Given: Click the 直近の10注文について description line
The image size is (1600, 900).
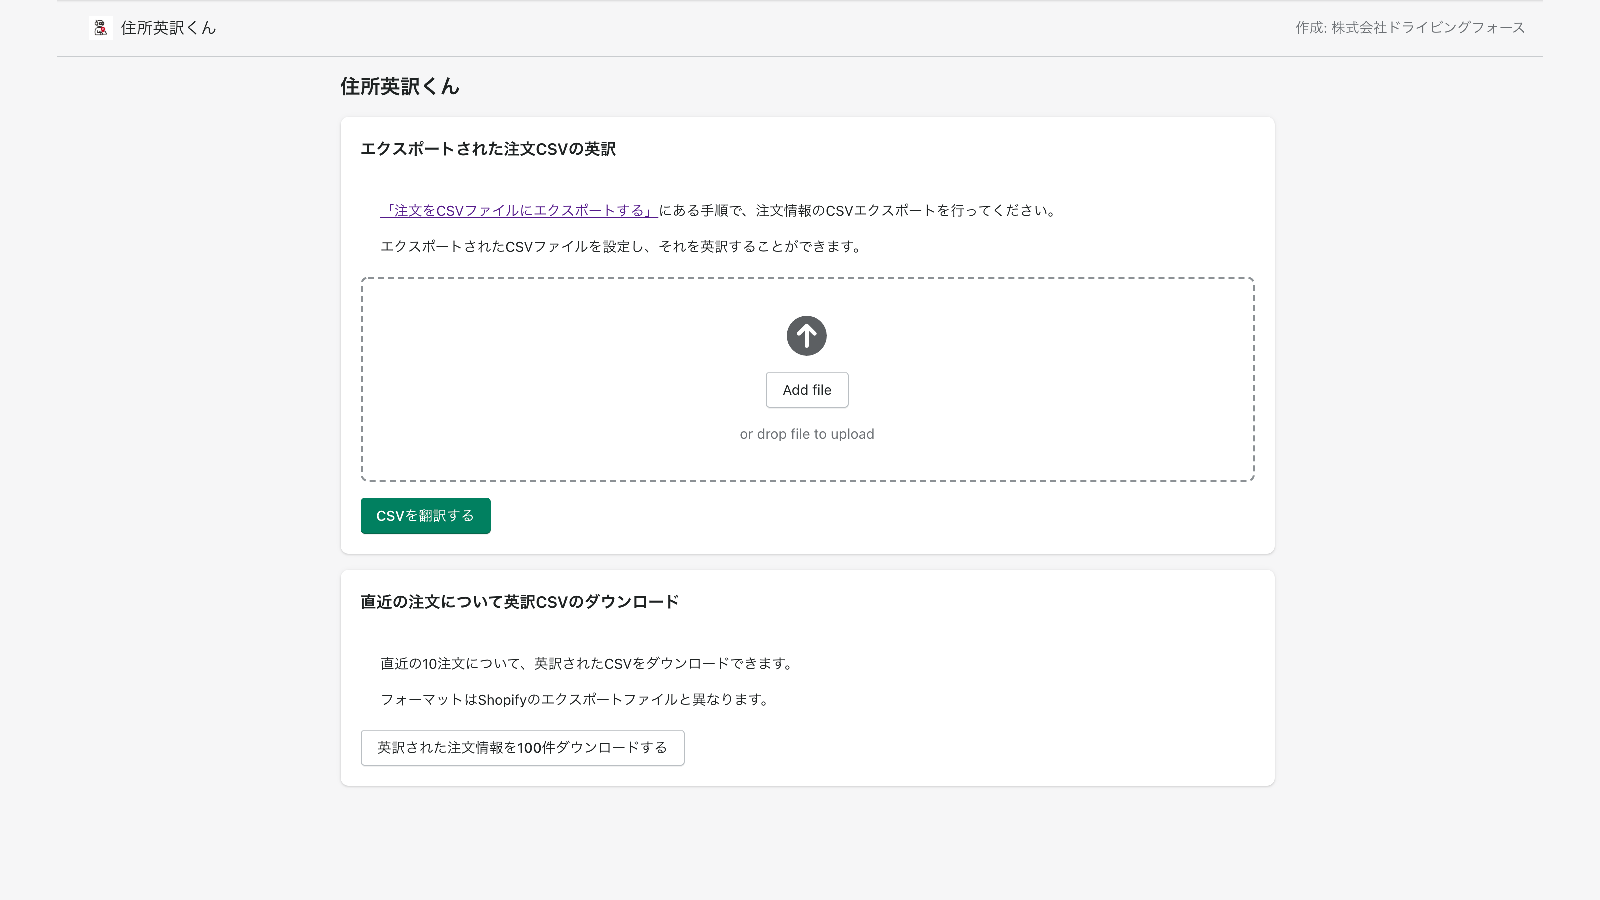Looking at the screenshot, I should [x=589, y=663].
